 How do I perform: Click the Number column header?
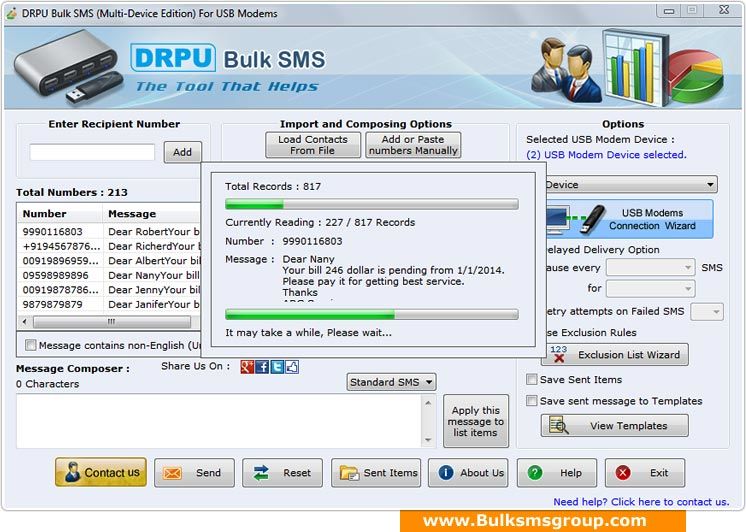click(x=60, y=214)
